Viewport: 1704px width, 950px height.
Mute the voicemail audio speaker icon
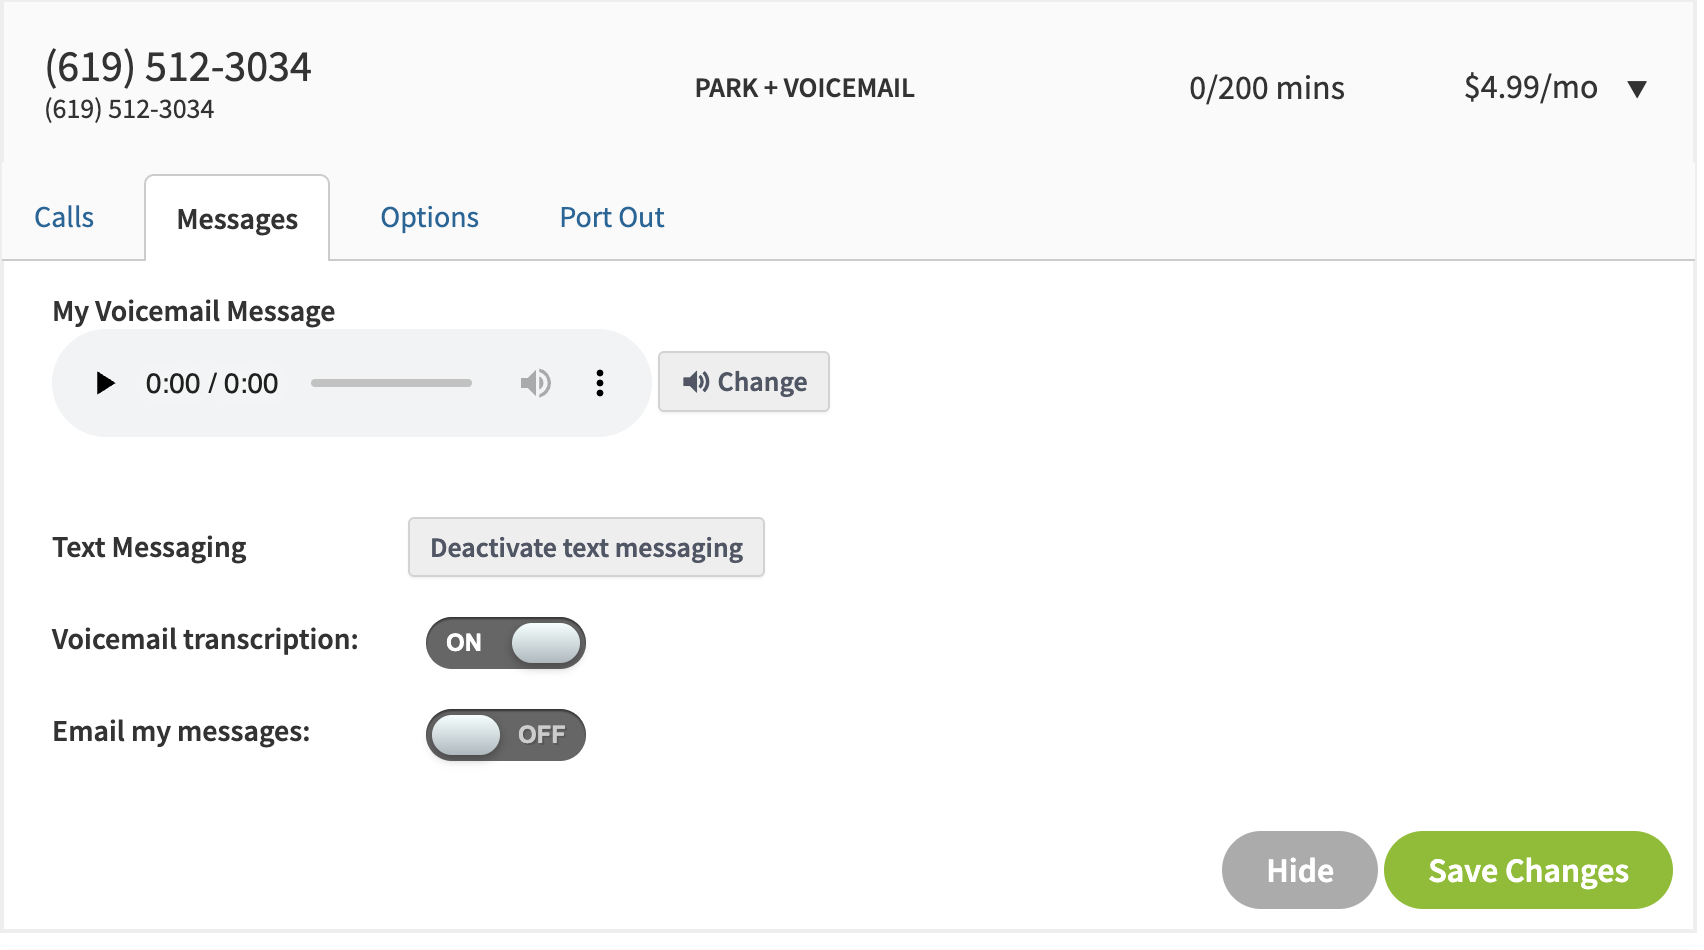pos(536,383)
